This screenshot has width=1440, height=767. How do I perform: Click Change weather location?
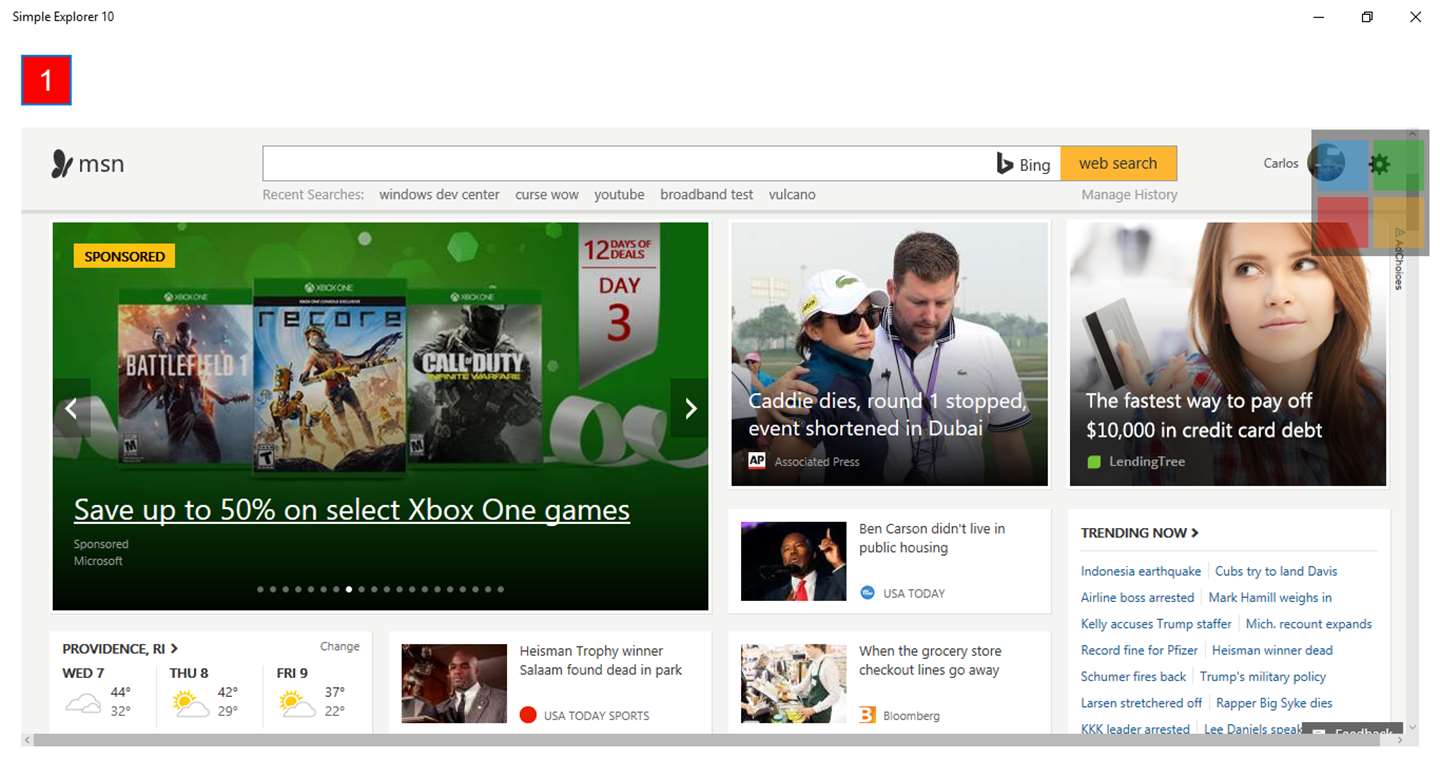click(x=340, y=647)
